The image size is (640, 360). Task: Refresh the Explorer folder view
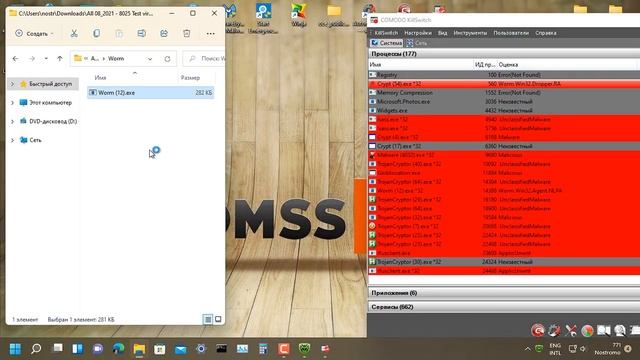(x=167, y=59)
